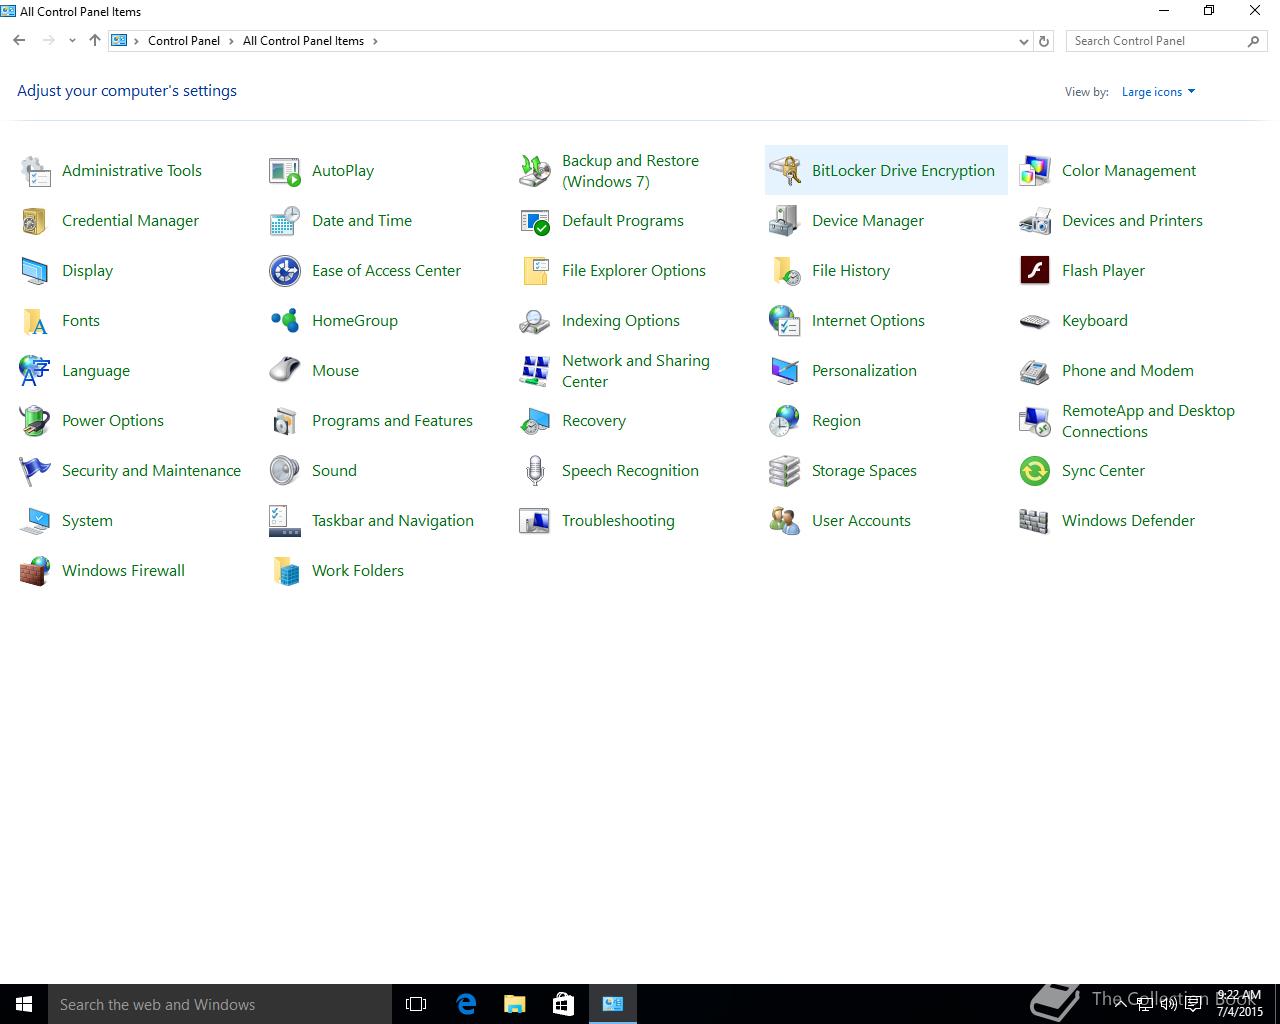Click Programs and Features link
Viewport: 1280px width, 1024px height.
click(392, 421)
